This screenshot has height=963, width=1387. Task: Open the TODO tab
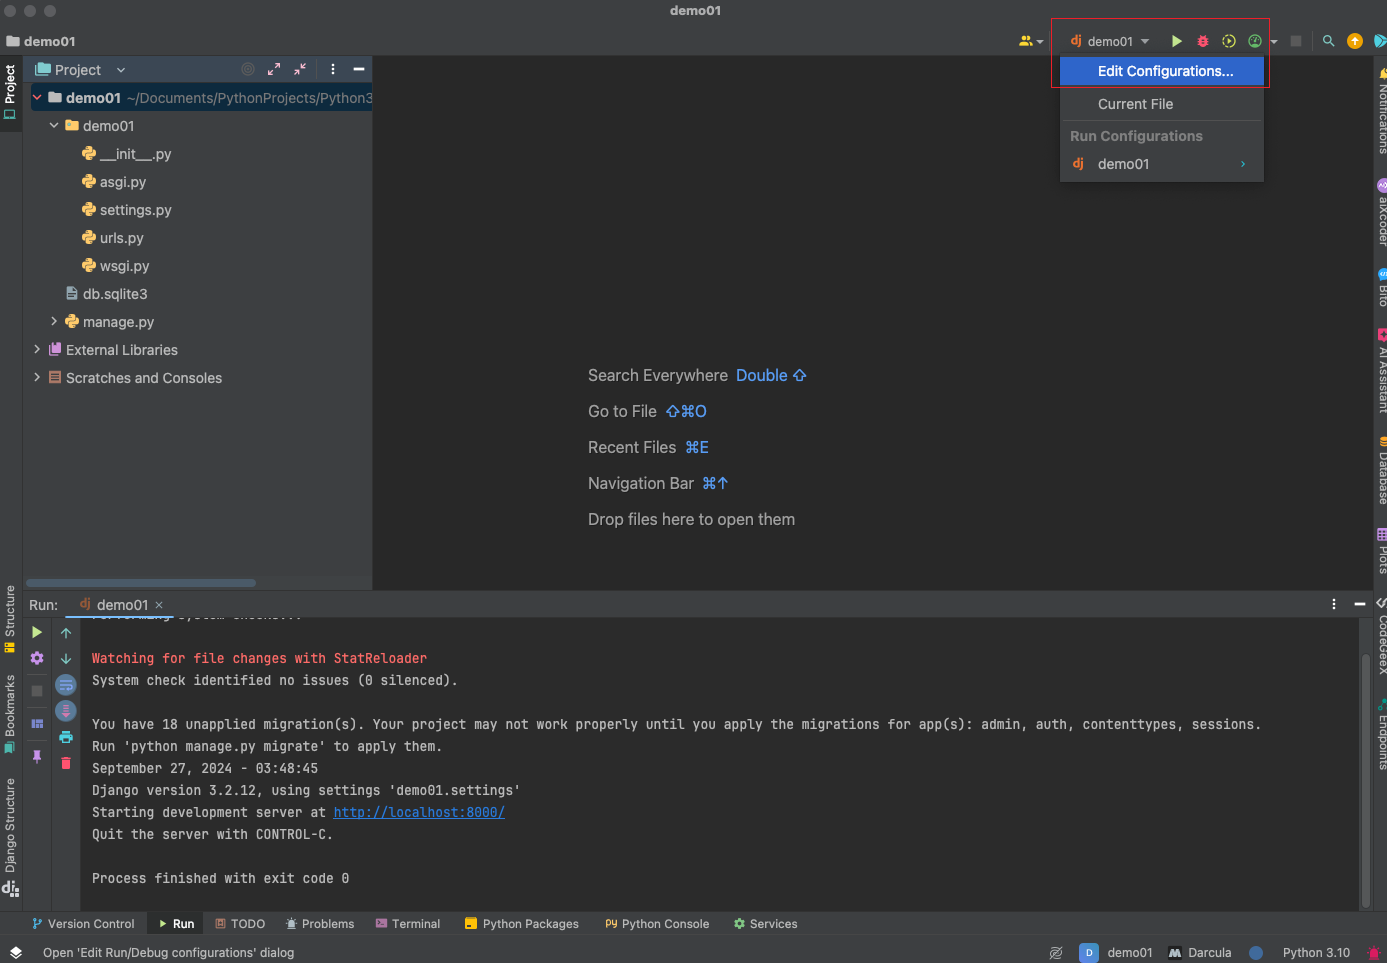click(240, 924)
